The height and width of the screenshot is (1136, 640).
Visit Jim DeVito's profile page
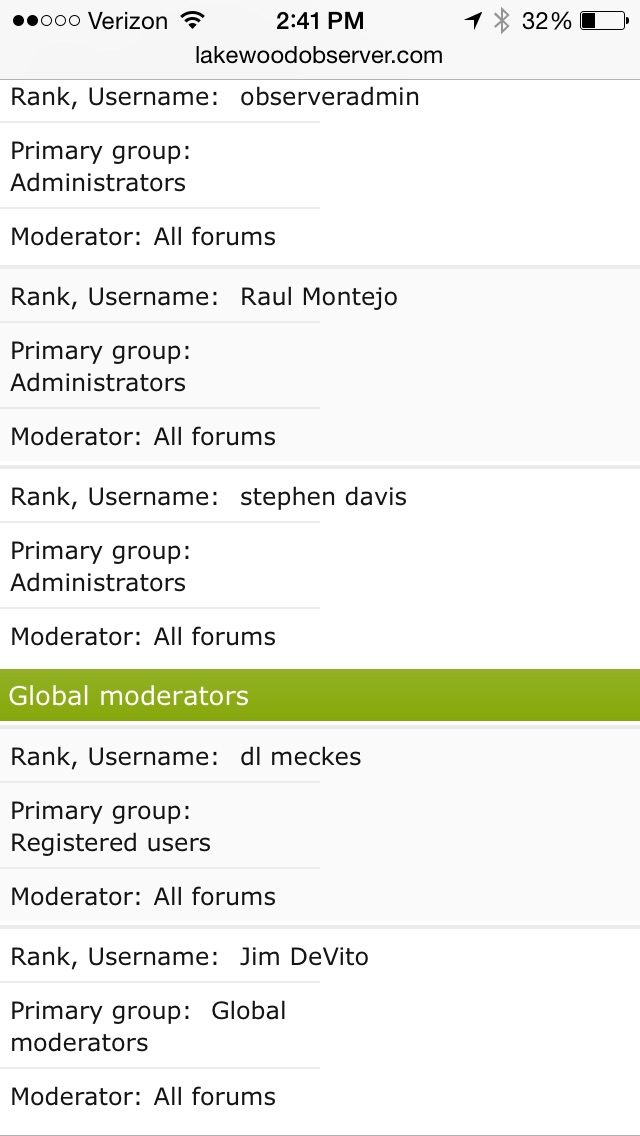point(304,957)
